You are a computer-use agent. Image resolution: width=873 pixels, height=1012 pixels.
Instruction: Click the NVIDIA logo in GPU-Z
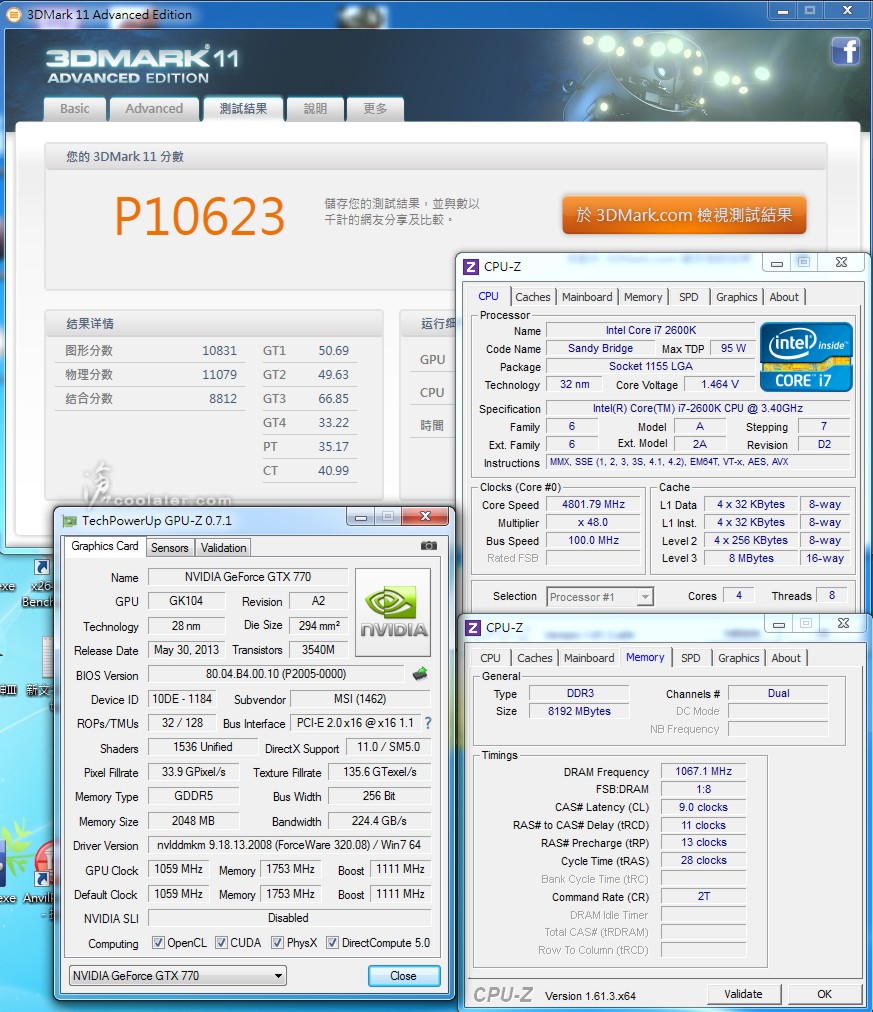pos(393,612)
